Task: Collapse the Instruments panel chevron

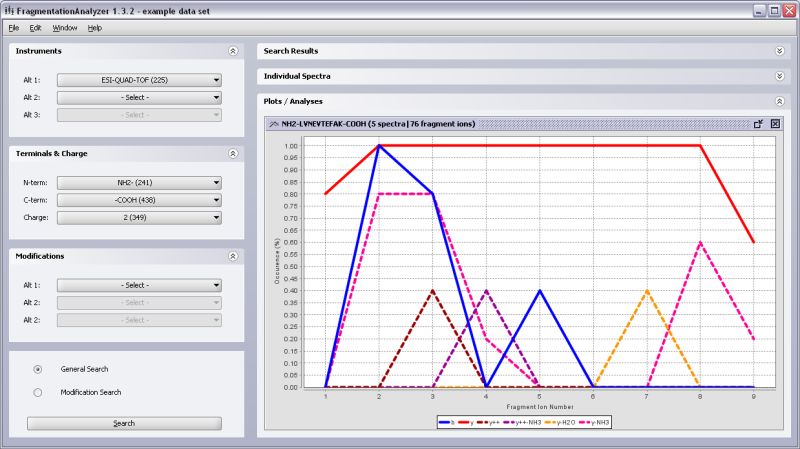Action: (x=233, y=51)
